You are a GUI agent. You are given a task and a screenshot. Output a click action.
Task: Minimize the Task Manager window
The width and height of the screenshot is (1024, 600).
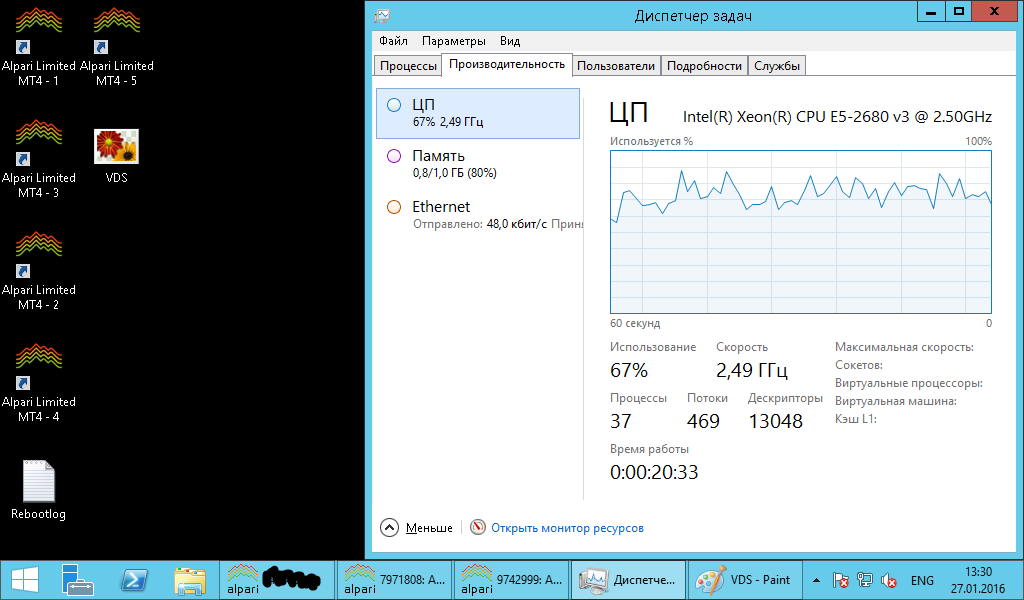point(931,11)
